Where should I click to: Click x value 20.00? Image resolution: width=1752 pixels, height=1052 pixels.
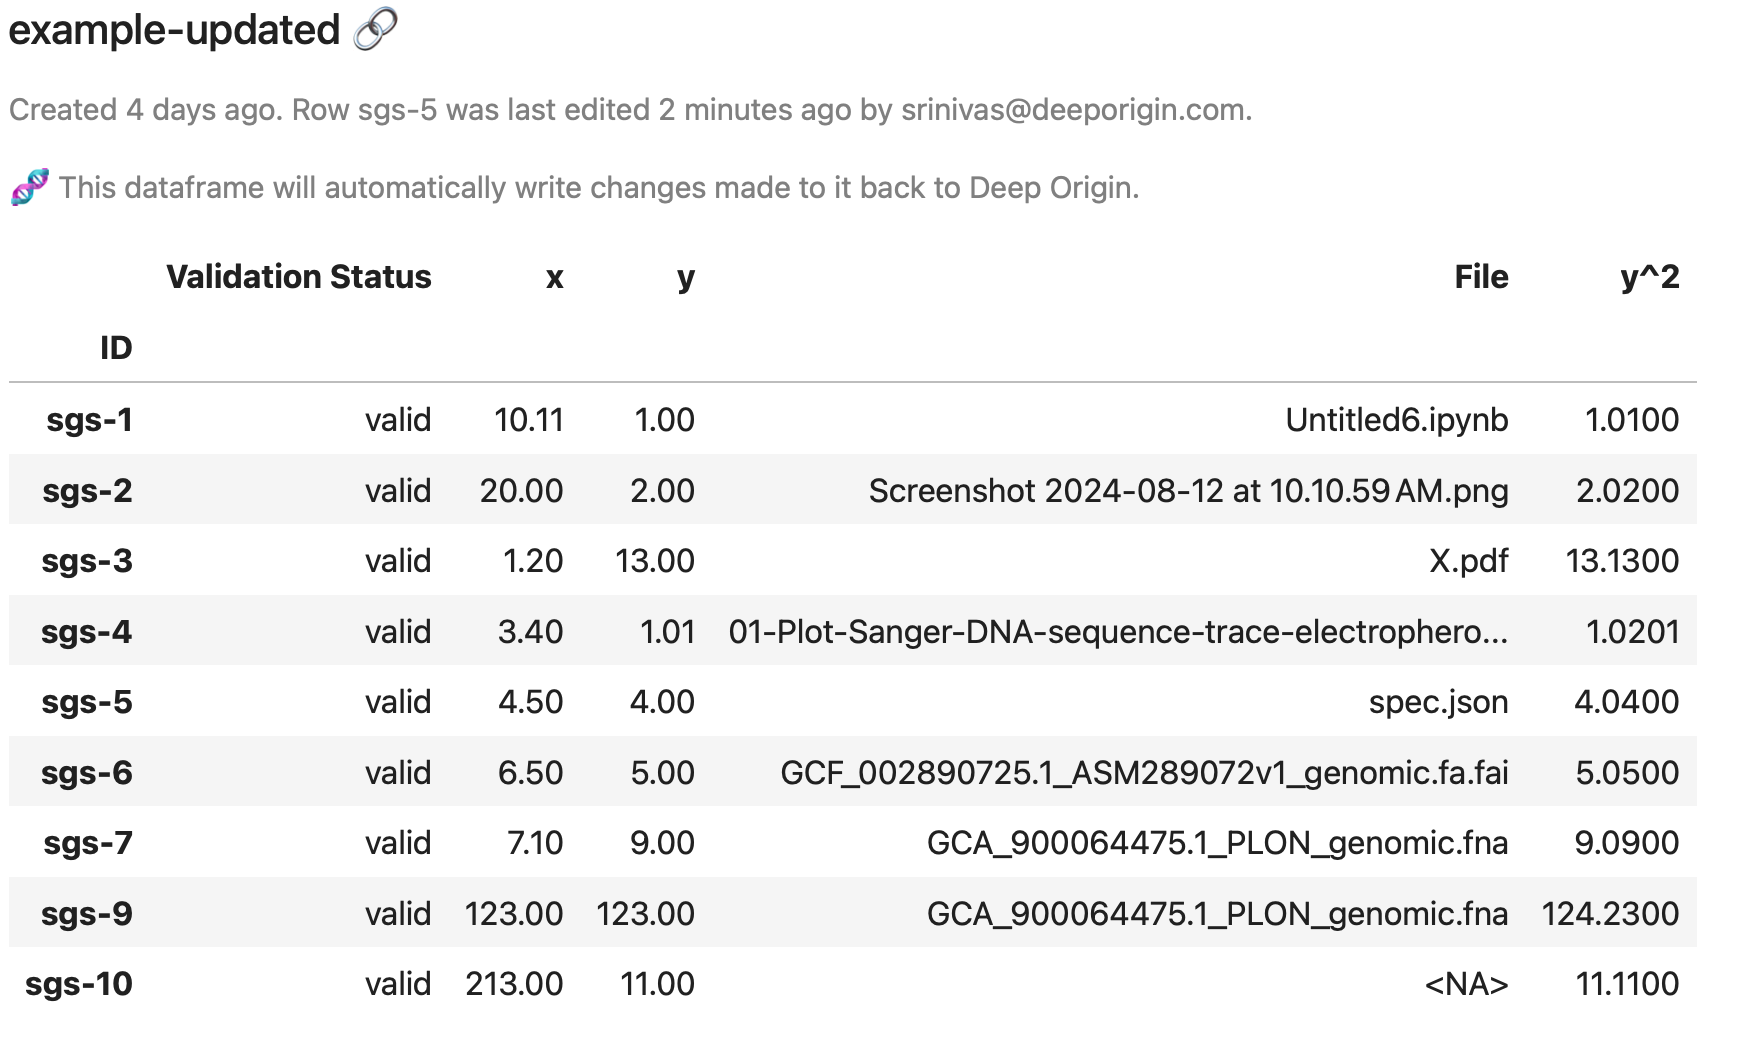point(522,491)
